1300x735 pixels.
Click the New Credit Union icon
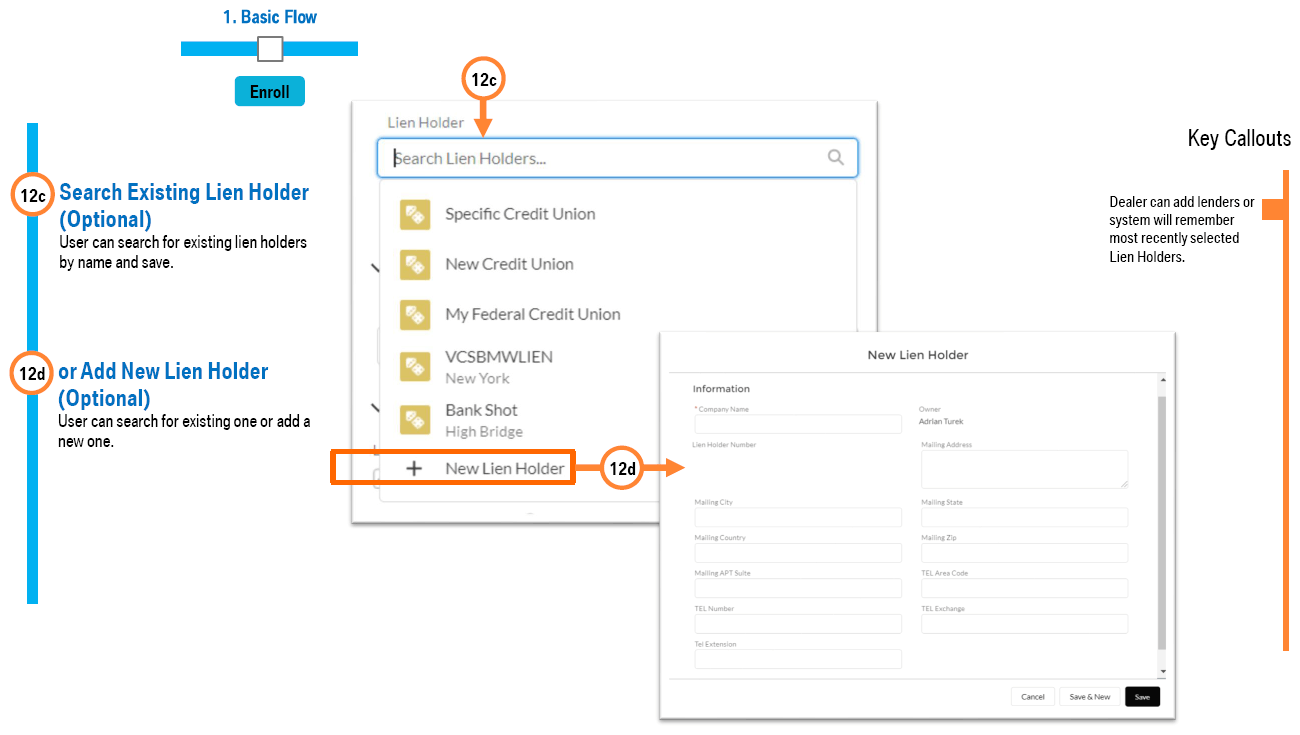415,264
